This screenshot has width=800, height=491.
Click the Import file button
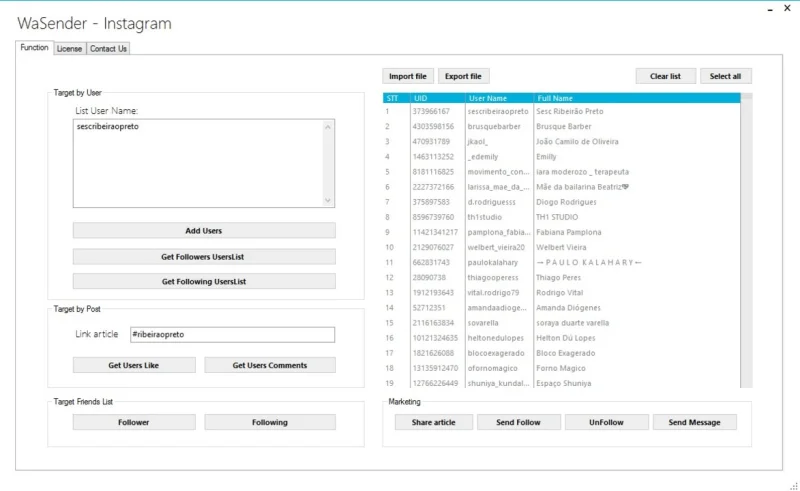408,76
